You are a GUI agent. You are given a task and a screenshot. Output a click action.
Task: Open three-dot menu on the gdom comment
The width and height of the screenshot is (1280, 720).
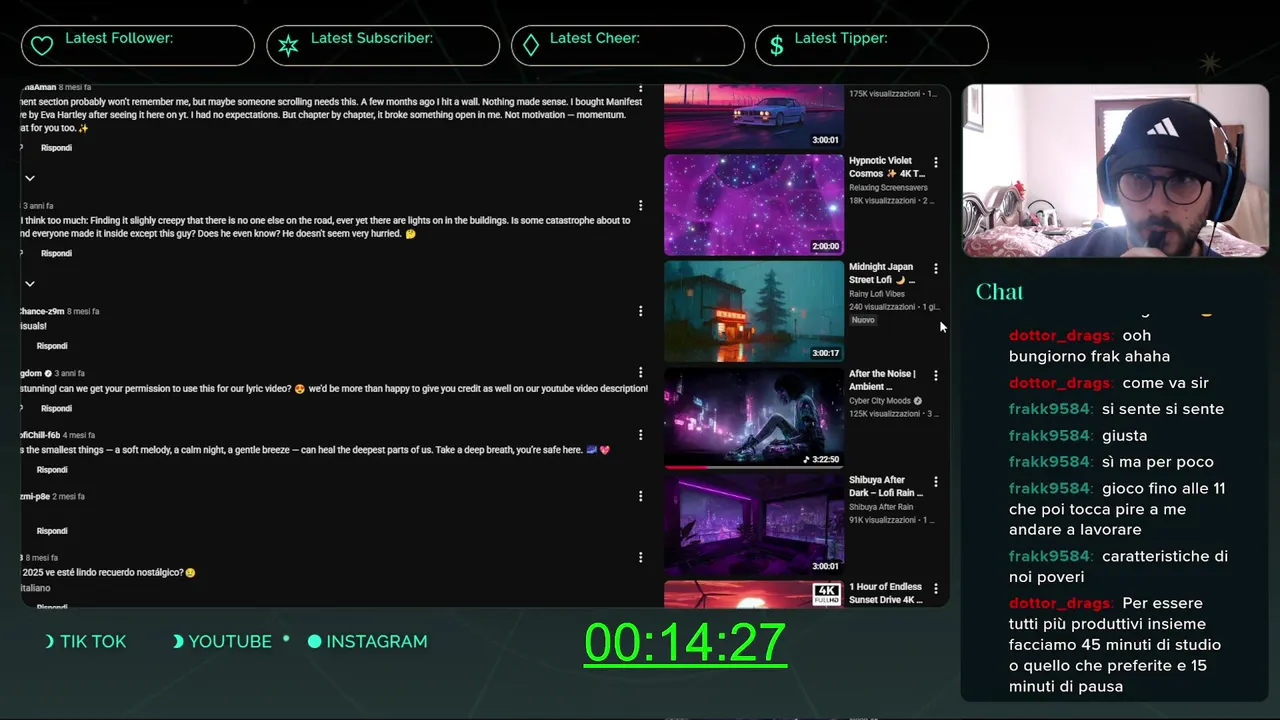(641, 373)
